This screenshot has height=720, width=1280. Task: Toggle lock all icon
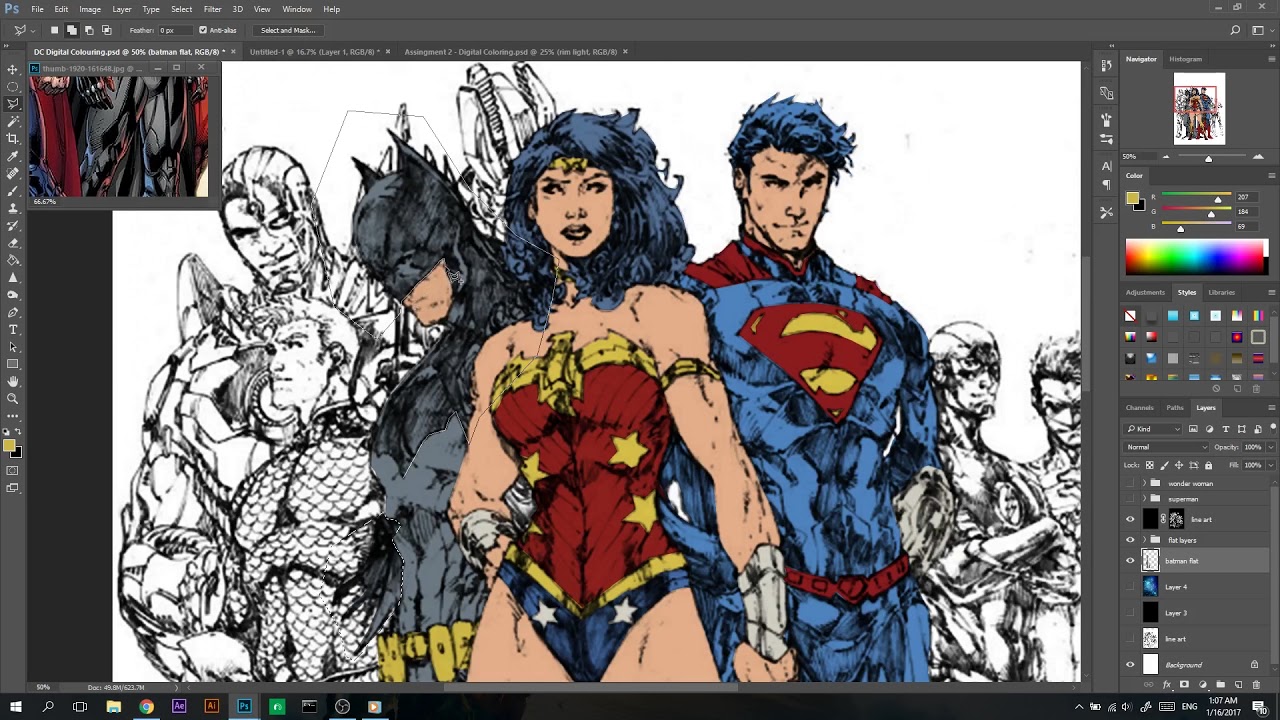pos(1208,465)
